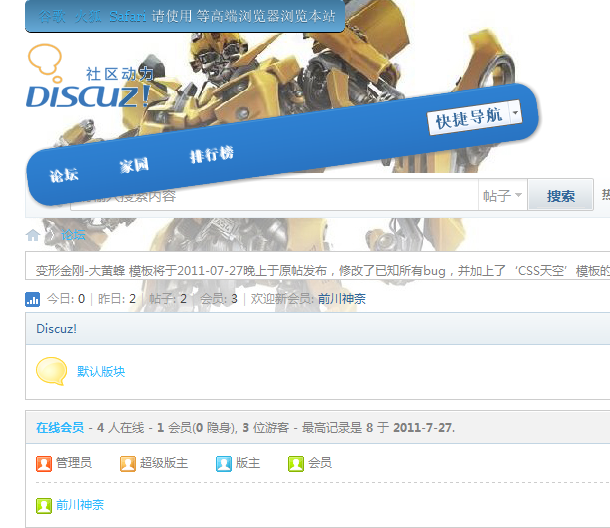This screenshot has height=528, width=610.
Task: Click the 论坛 breadcrumb link
Action: 73,235
